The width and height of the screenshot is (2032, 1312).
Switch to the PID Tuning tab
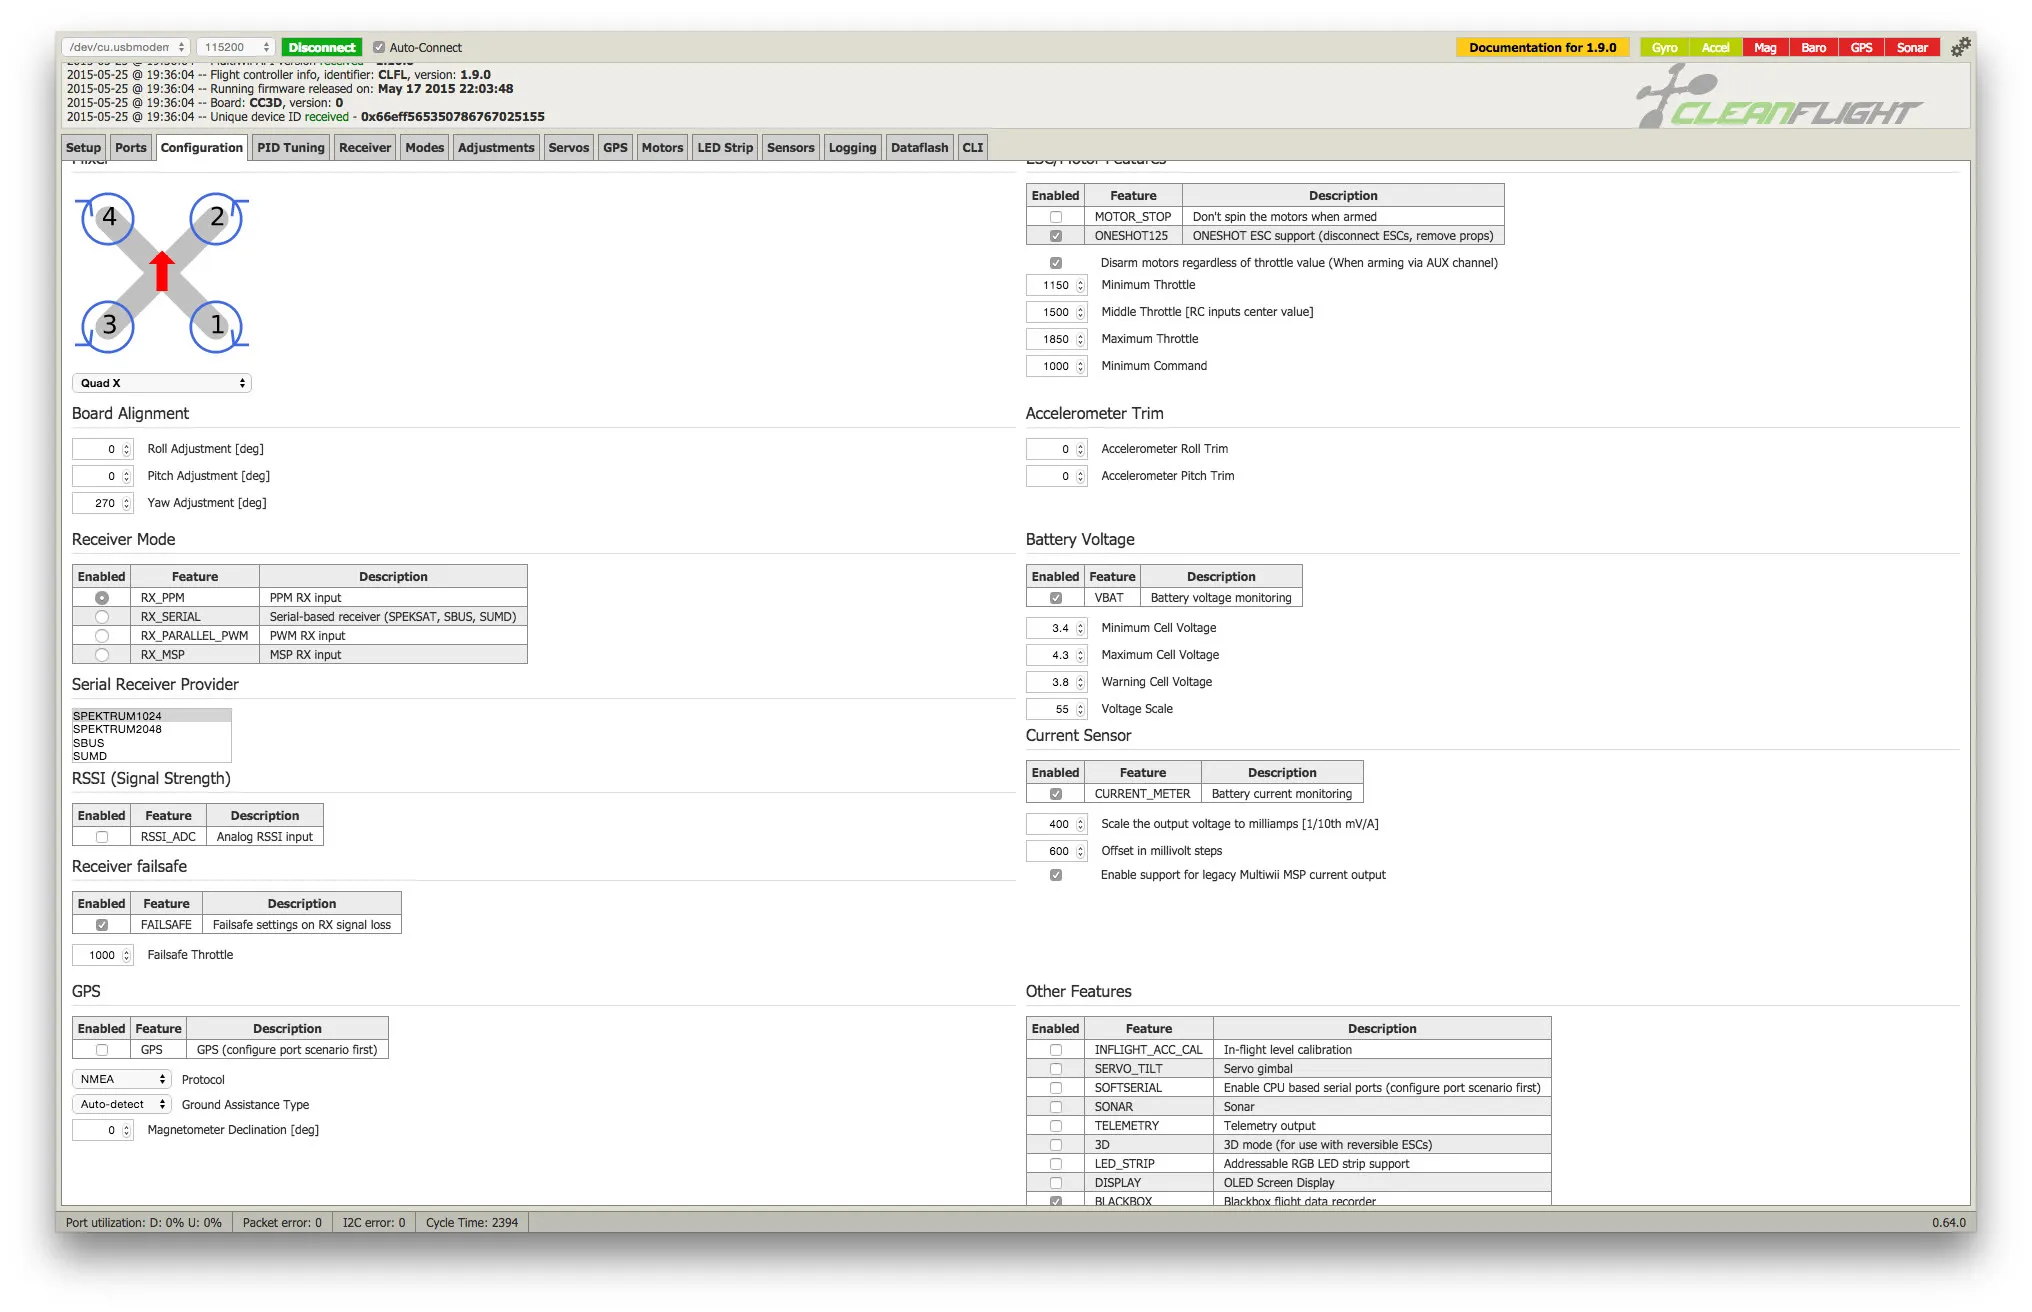(x=290, y=147)
